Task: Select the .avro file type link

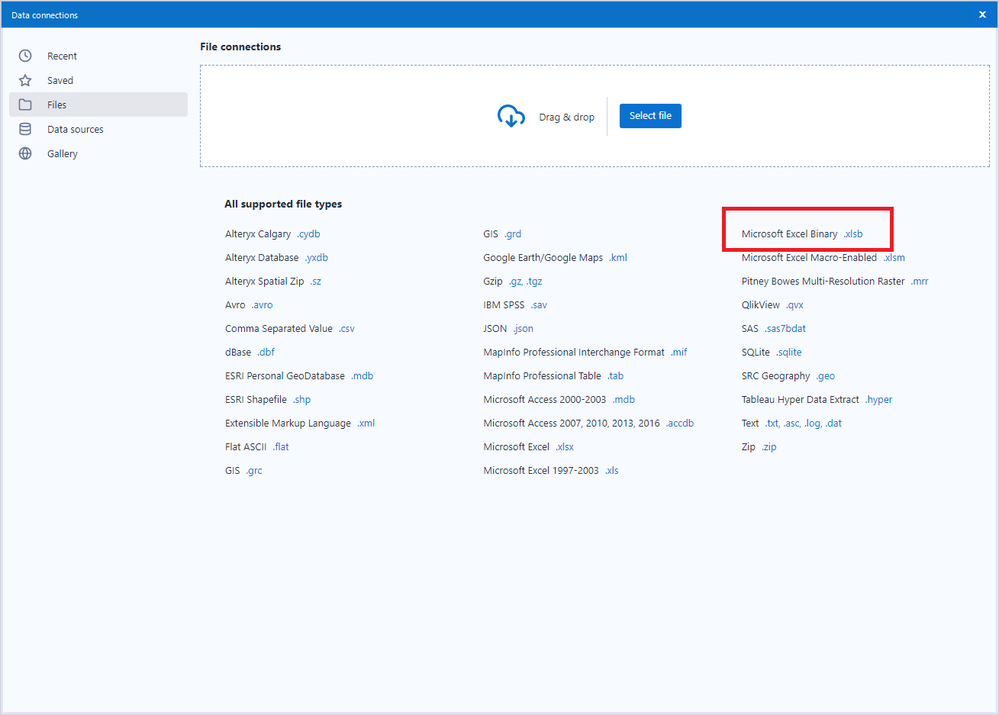Action: pyautogui.click(x=262, y=305)
